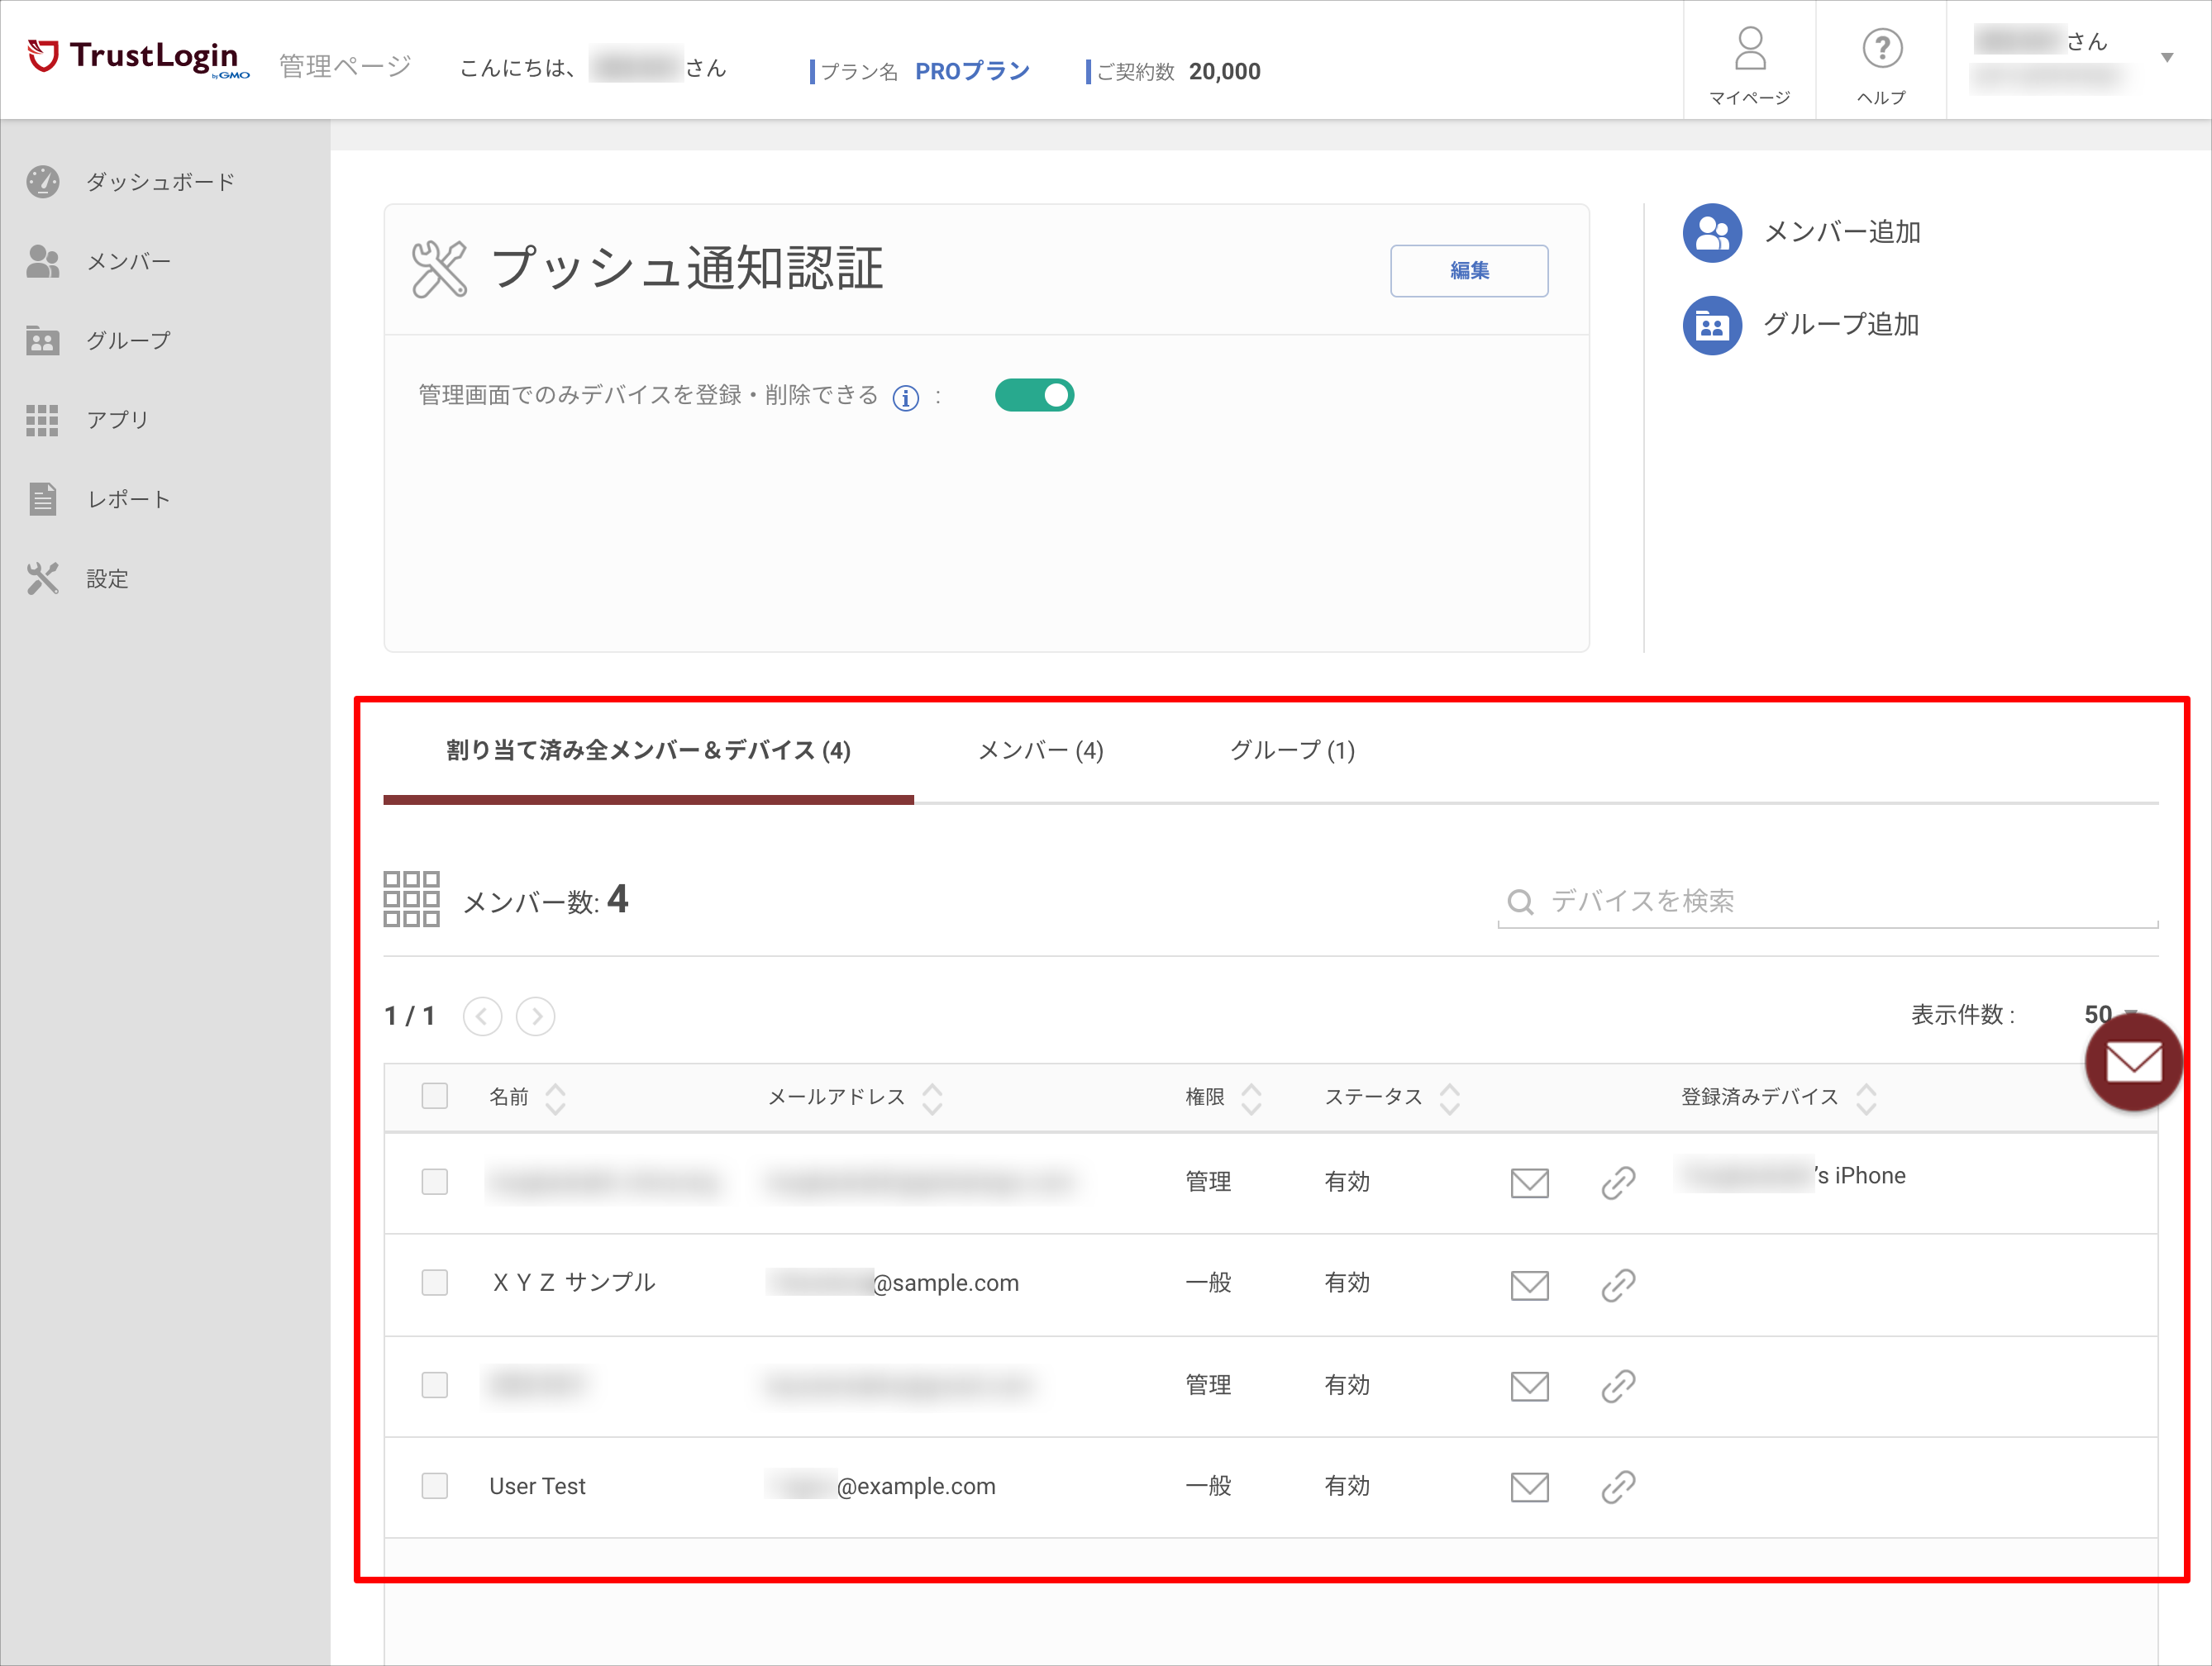Click the grid icon beside メンバー数
The height and width of the screenshot is (1666, 2212).
pos(411,899)
